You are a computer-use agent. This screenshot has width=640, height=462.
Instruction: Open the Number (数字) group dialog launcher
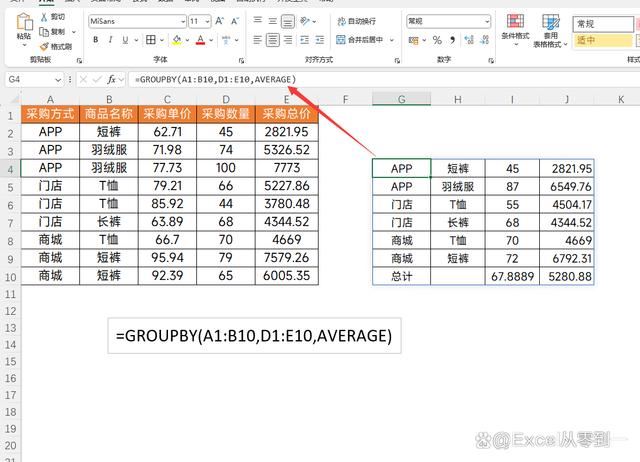(491, 60)
